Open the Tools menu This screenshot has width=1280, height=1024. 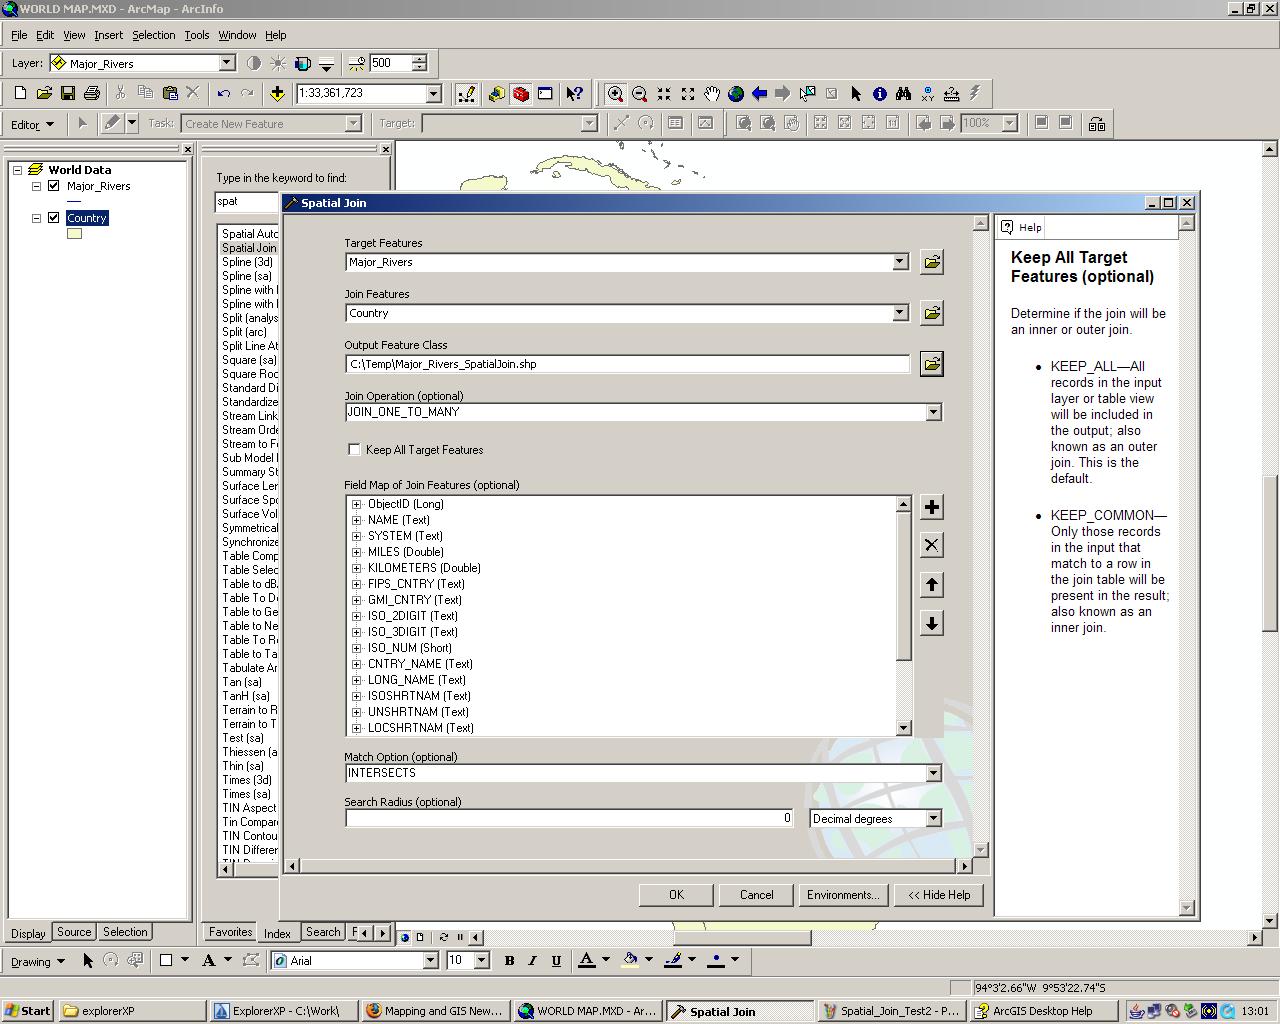click(196, 35)
